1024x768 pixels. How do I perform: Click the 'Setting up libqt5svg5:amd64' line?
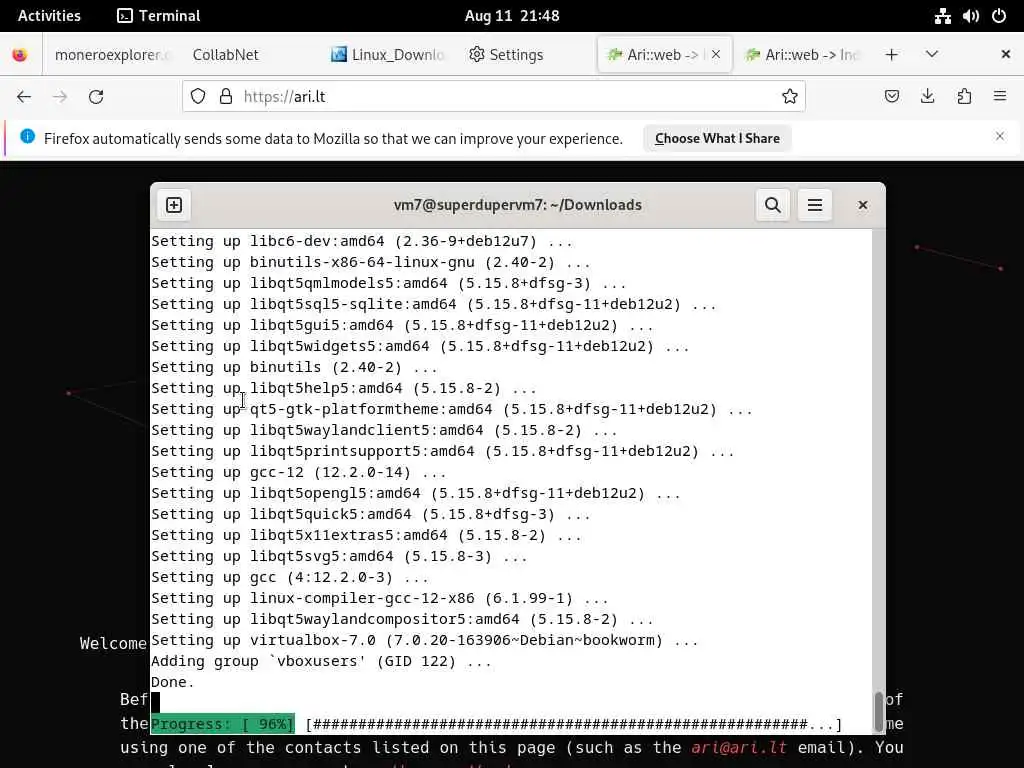(x=339, y=556)
